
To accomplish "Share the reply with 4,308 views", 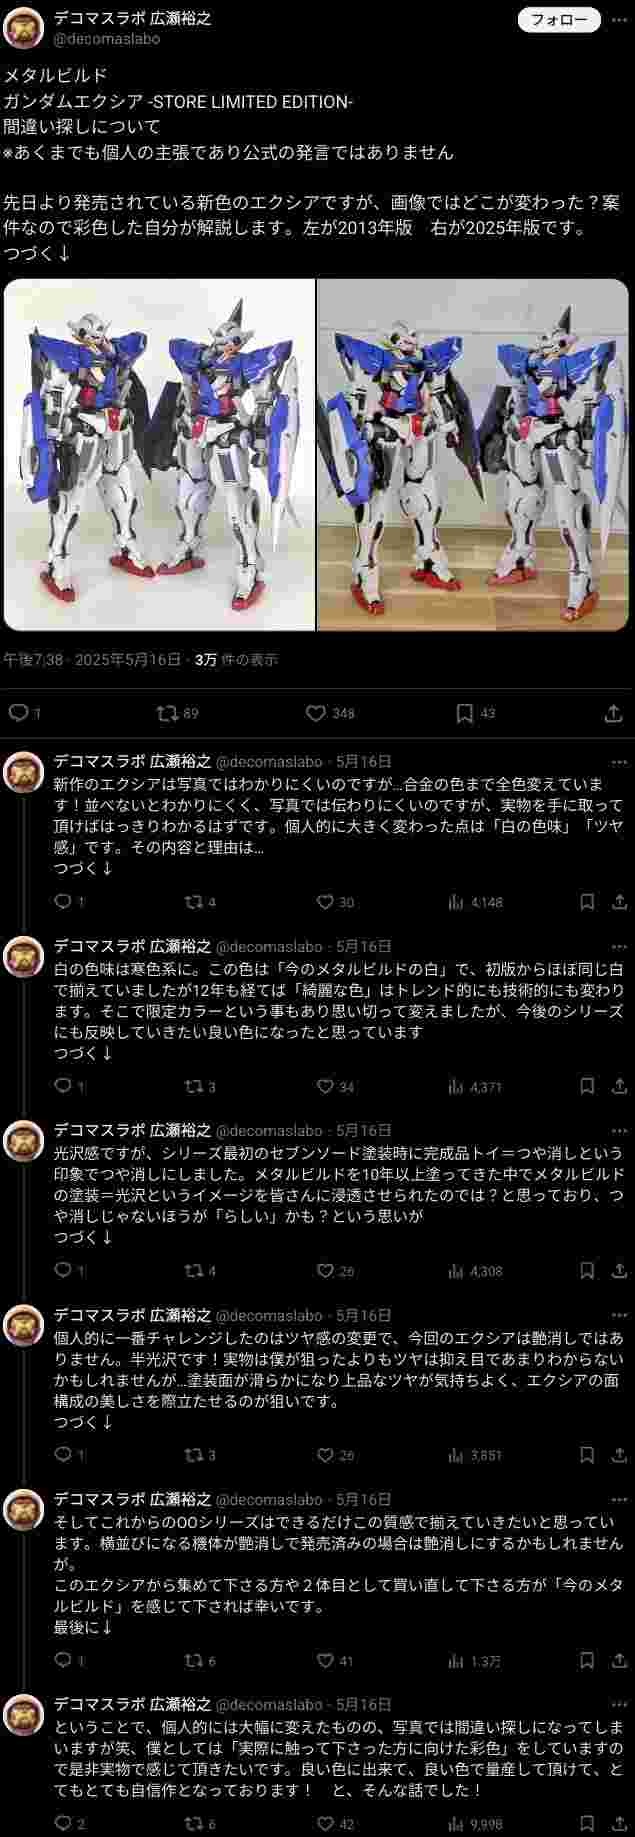I will [618, 1270].
